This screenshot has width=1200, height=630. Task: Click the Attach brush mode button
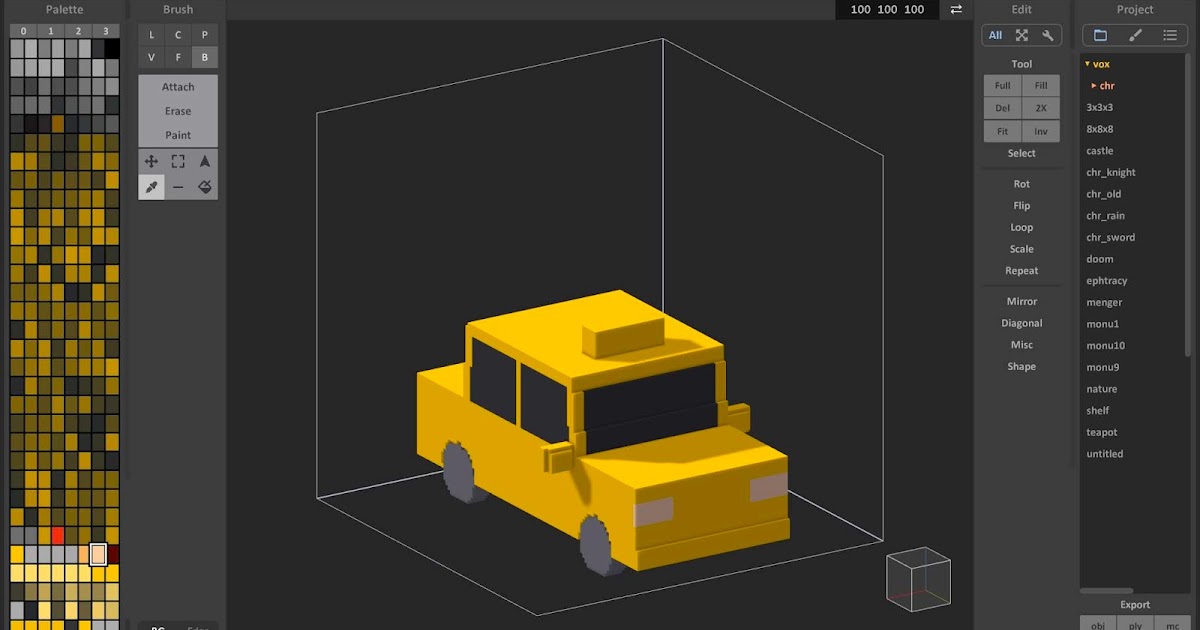pyautogui.click(x=177, y=86)
